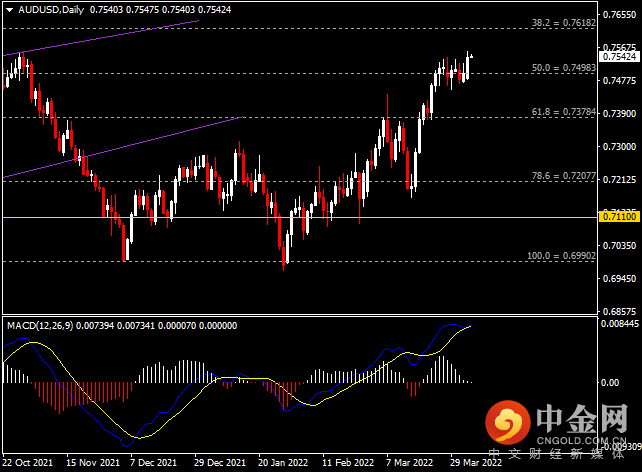
Task: Click the 0.73000 price axis value
Action: [x=619, y=147]
